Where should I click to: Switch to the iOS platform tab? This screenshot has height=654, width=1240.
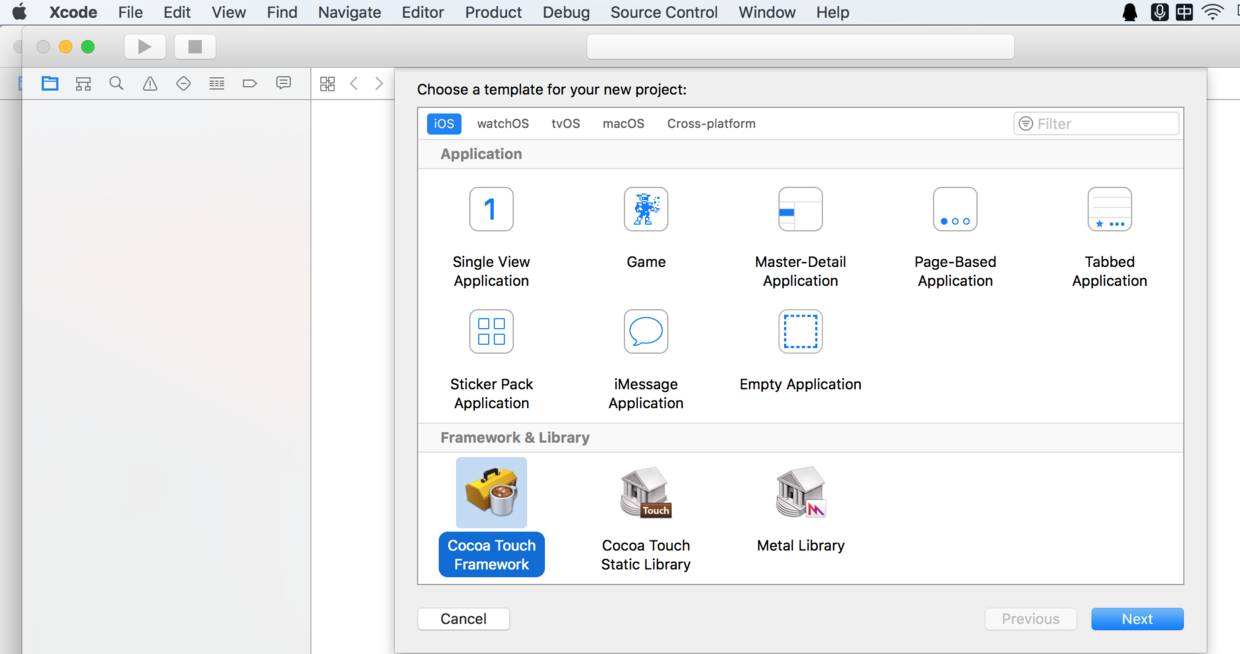(x=444, y=124)
